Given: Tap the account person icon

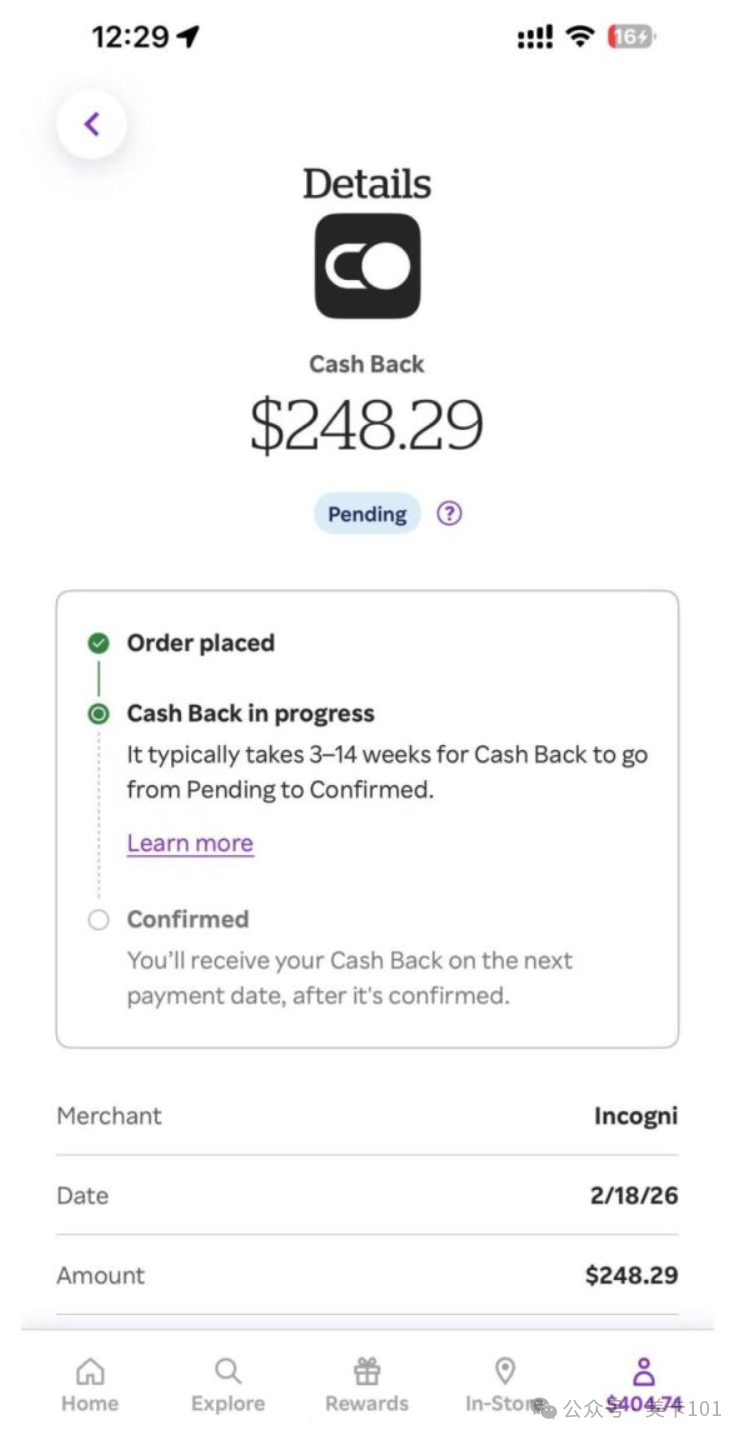Looking at the screenshot, I should tap(644, 1370).
